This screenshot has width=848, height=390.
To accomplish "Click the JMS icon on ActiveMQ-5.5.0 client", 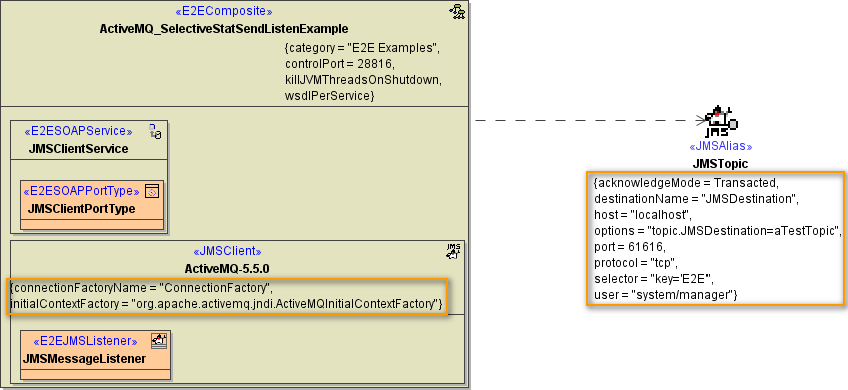I will [453, 251].
